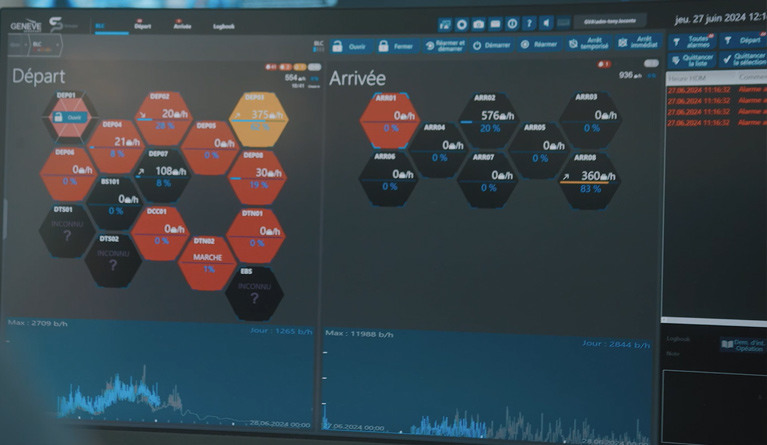Open the help question mark icon
Viewport: 767px width, 445px height.
point(529,23)
